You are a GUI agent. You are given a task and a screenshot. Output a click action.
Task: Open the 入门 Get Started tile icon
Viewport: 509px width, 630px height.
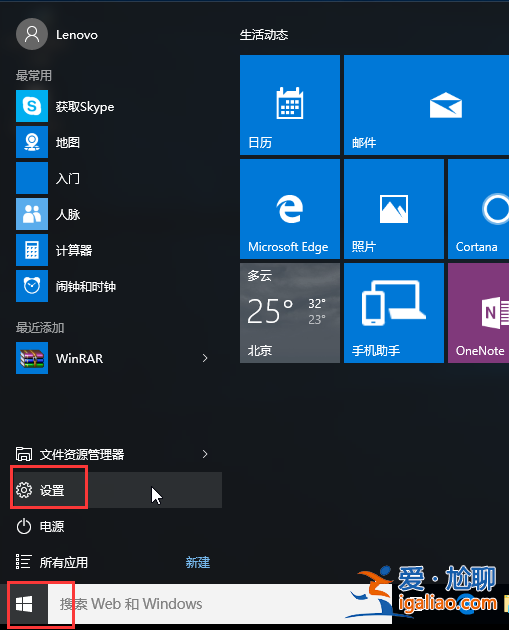(x=32, y=178)
